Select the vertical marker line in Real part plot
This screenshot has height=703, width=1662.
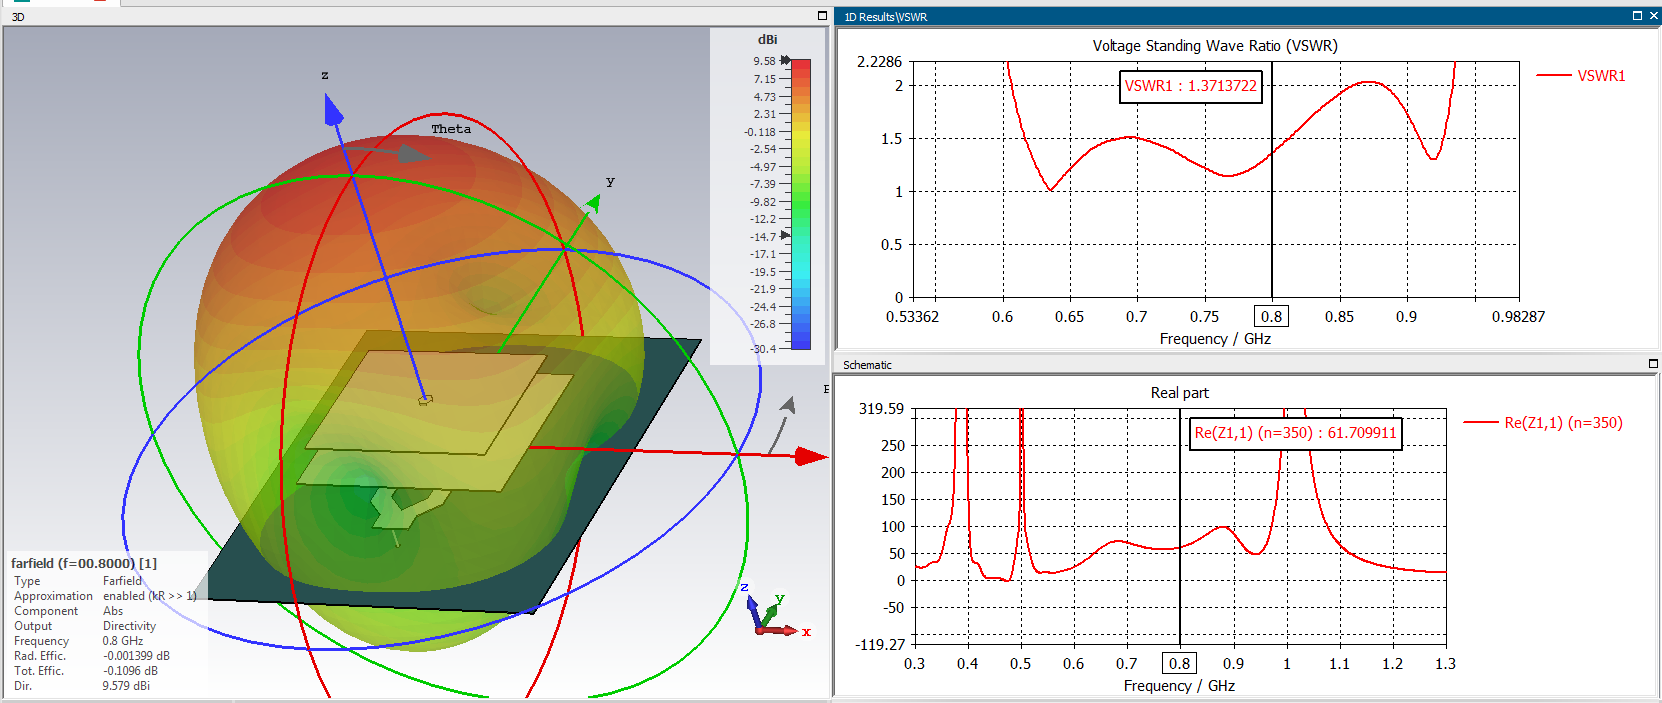coord(1180,527)
